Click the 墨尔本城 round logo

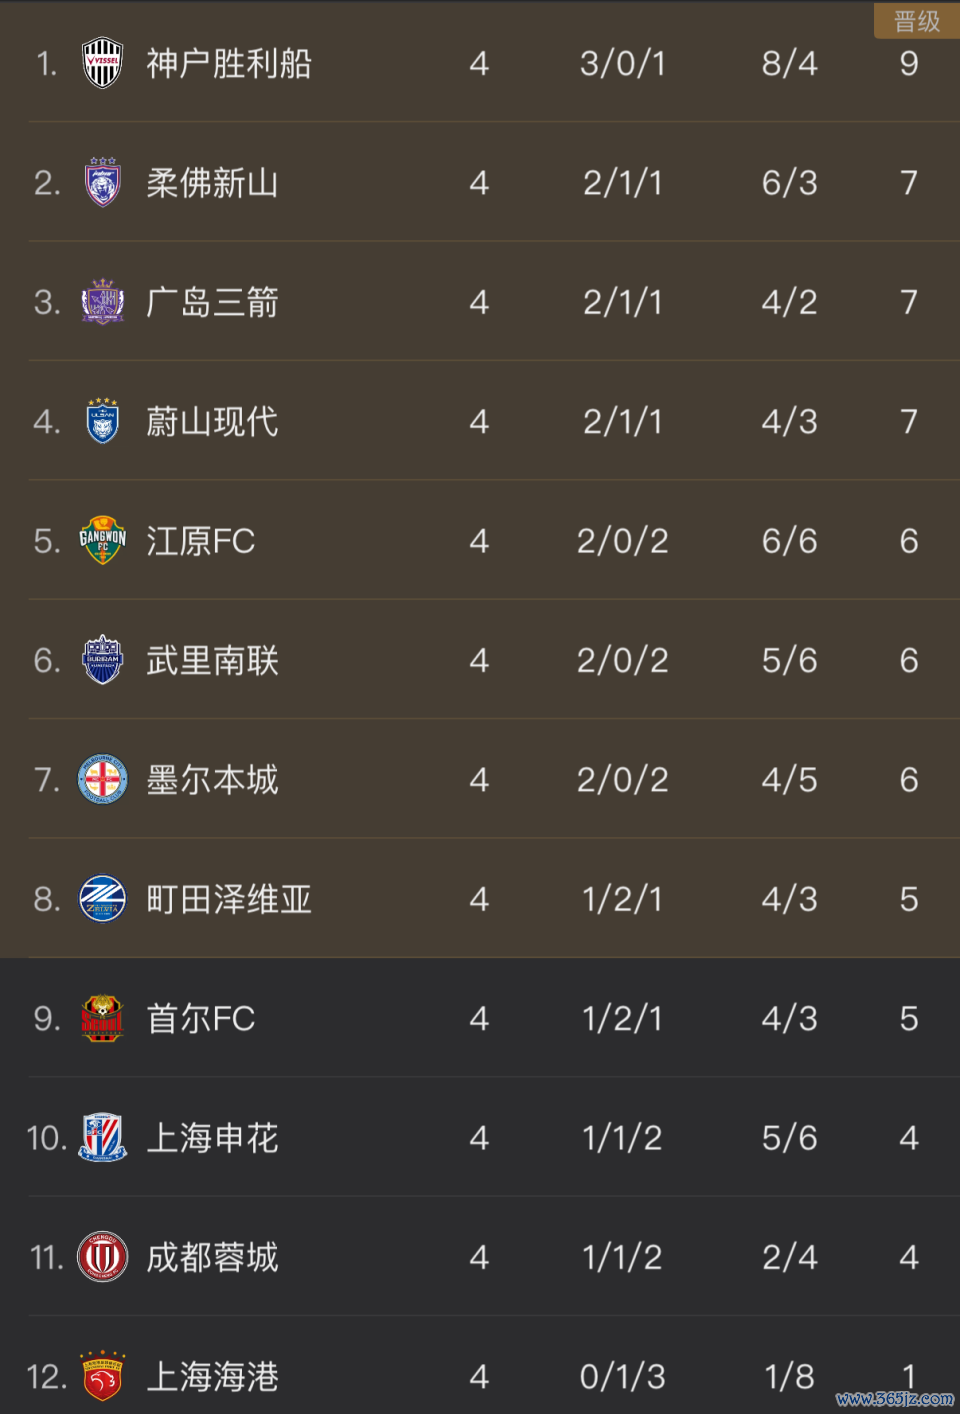pyautogui.click(x=102, y=780)
